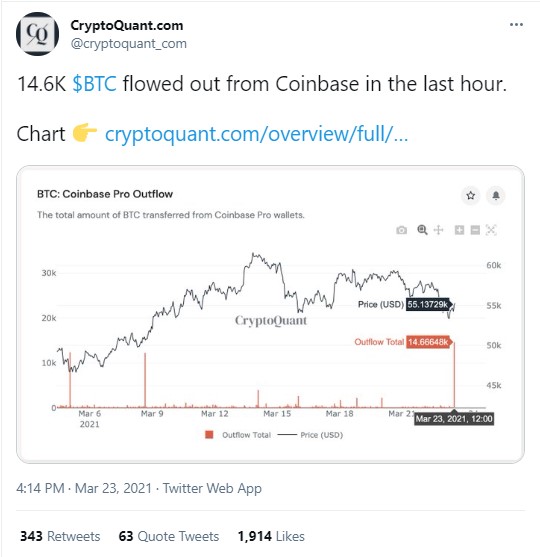Zoom in with the plus chart button
Viewport: 540px width, 557px height.
click(x=459, y=230)
